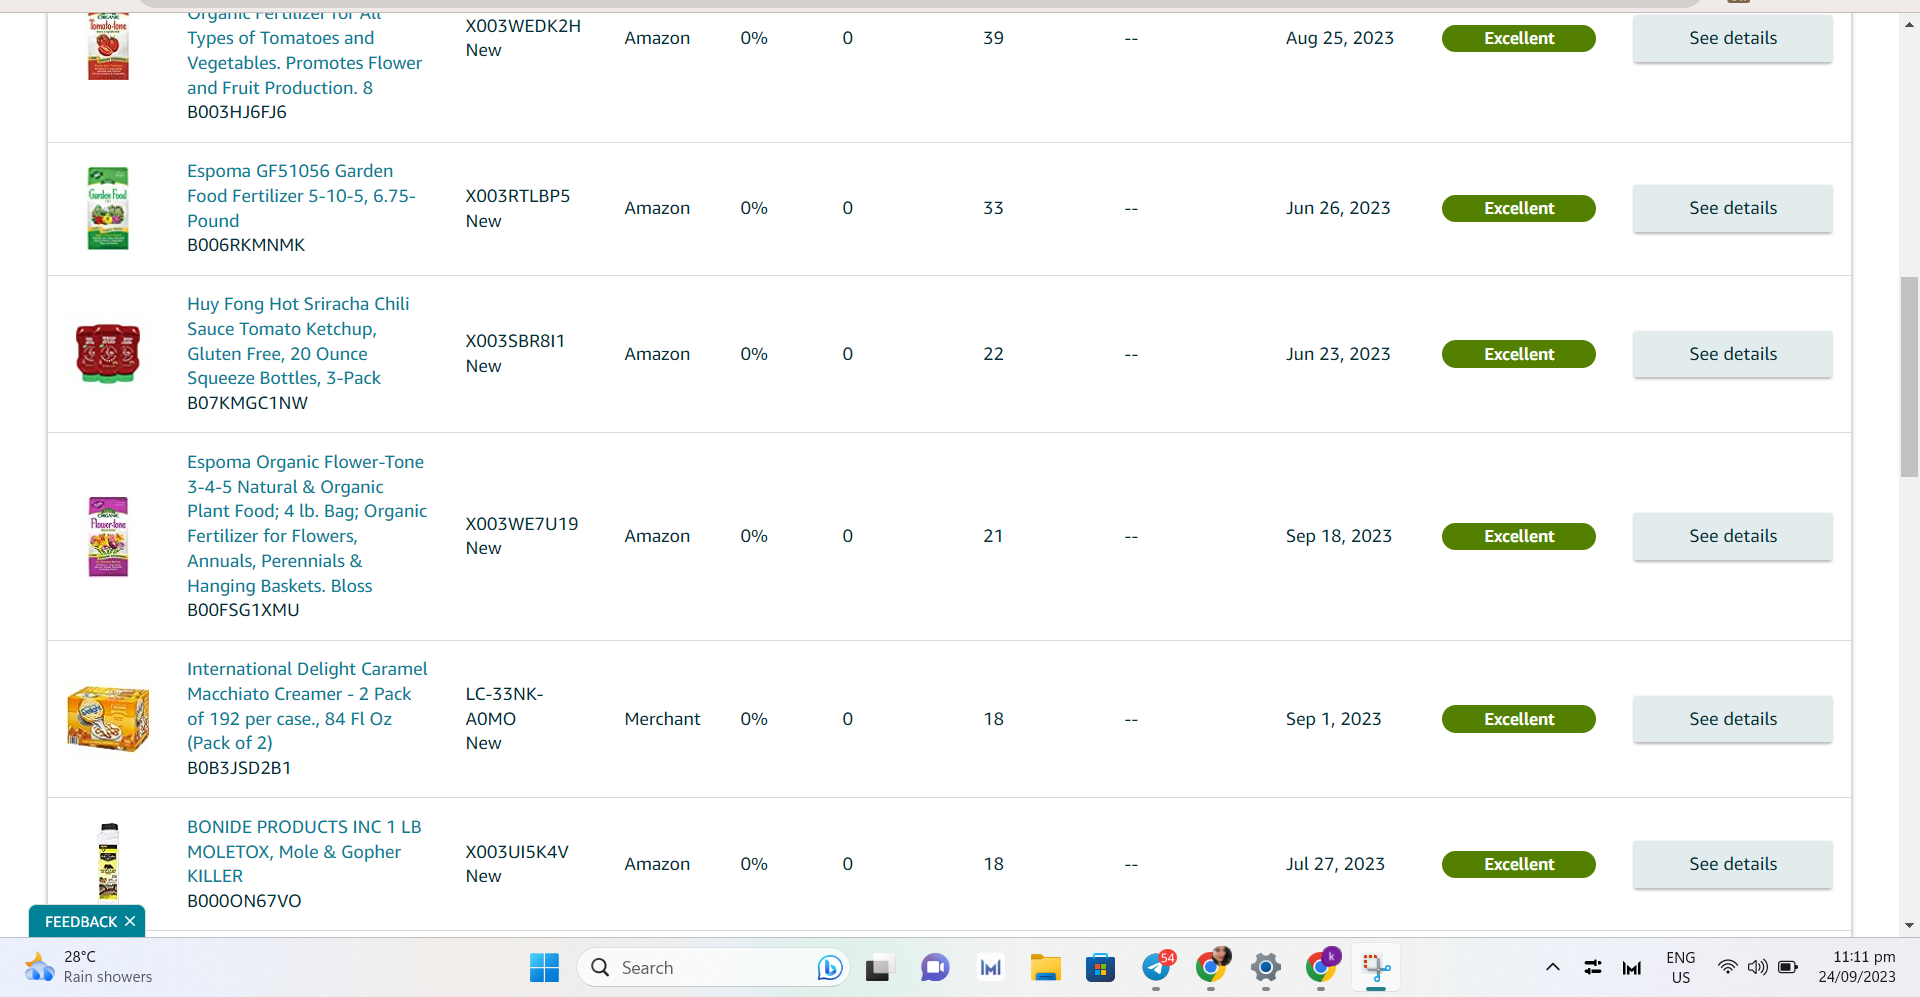Click the ENG US language indicator
This screenshot has height=997, width=1920.
[x=1680, y=967]
